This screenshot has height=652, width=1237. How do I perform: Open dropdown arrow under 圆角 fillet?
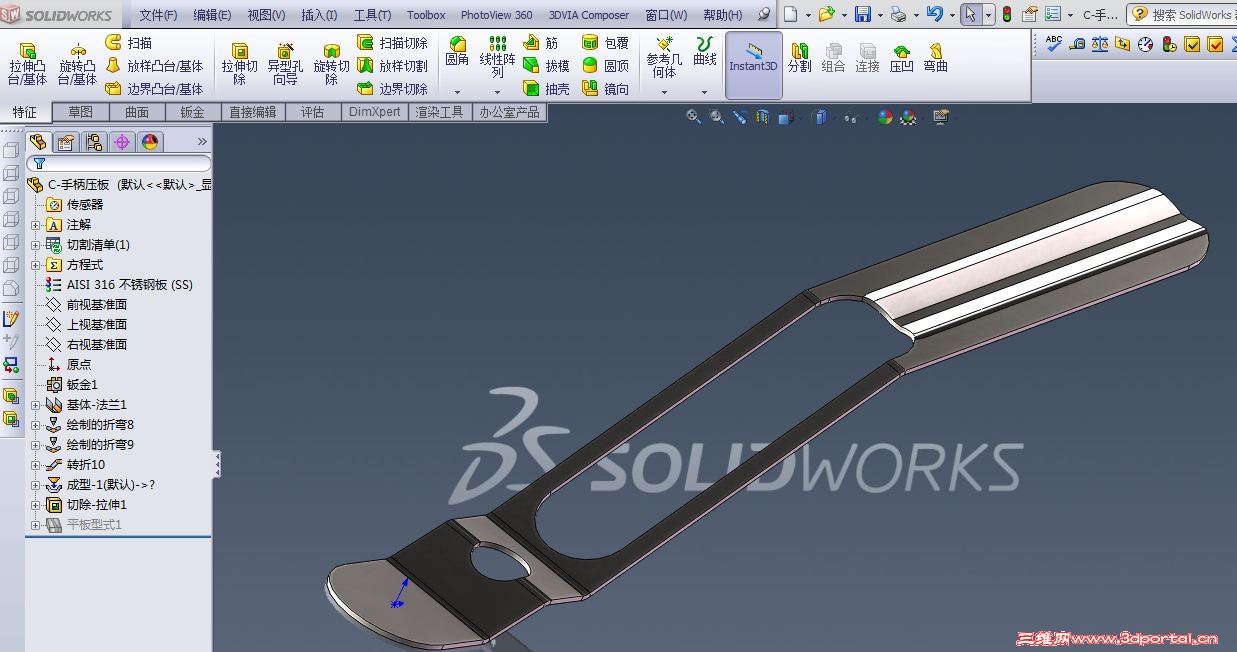(x=457, y=92)
